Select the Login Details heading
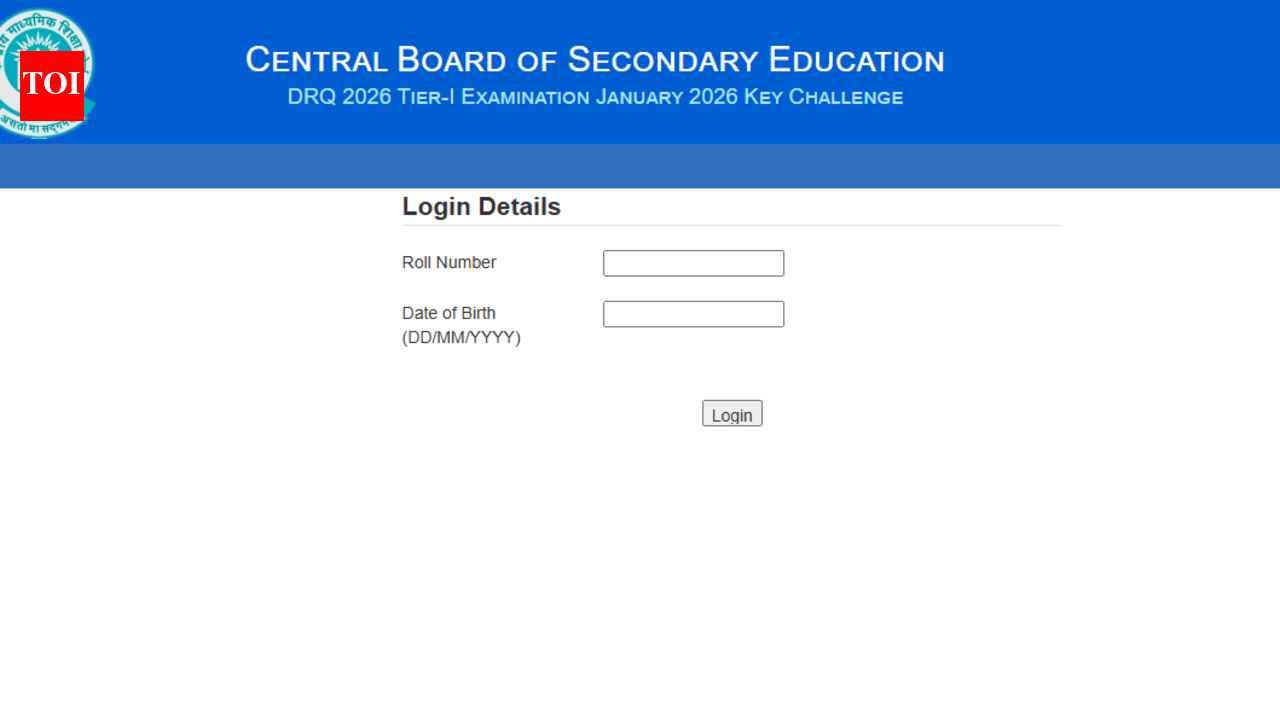The image size is (1280, 720). point(481,207)
